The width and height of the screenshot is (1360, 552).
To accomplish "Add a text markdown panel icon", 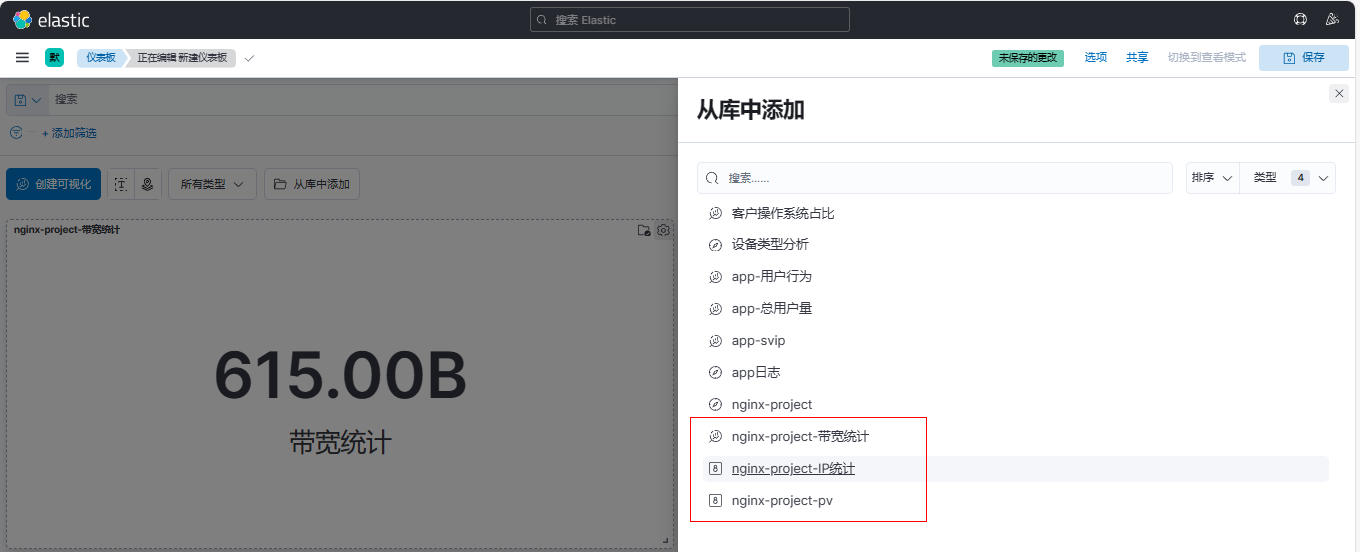I will click(x=121, y=184).
